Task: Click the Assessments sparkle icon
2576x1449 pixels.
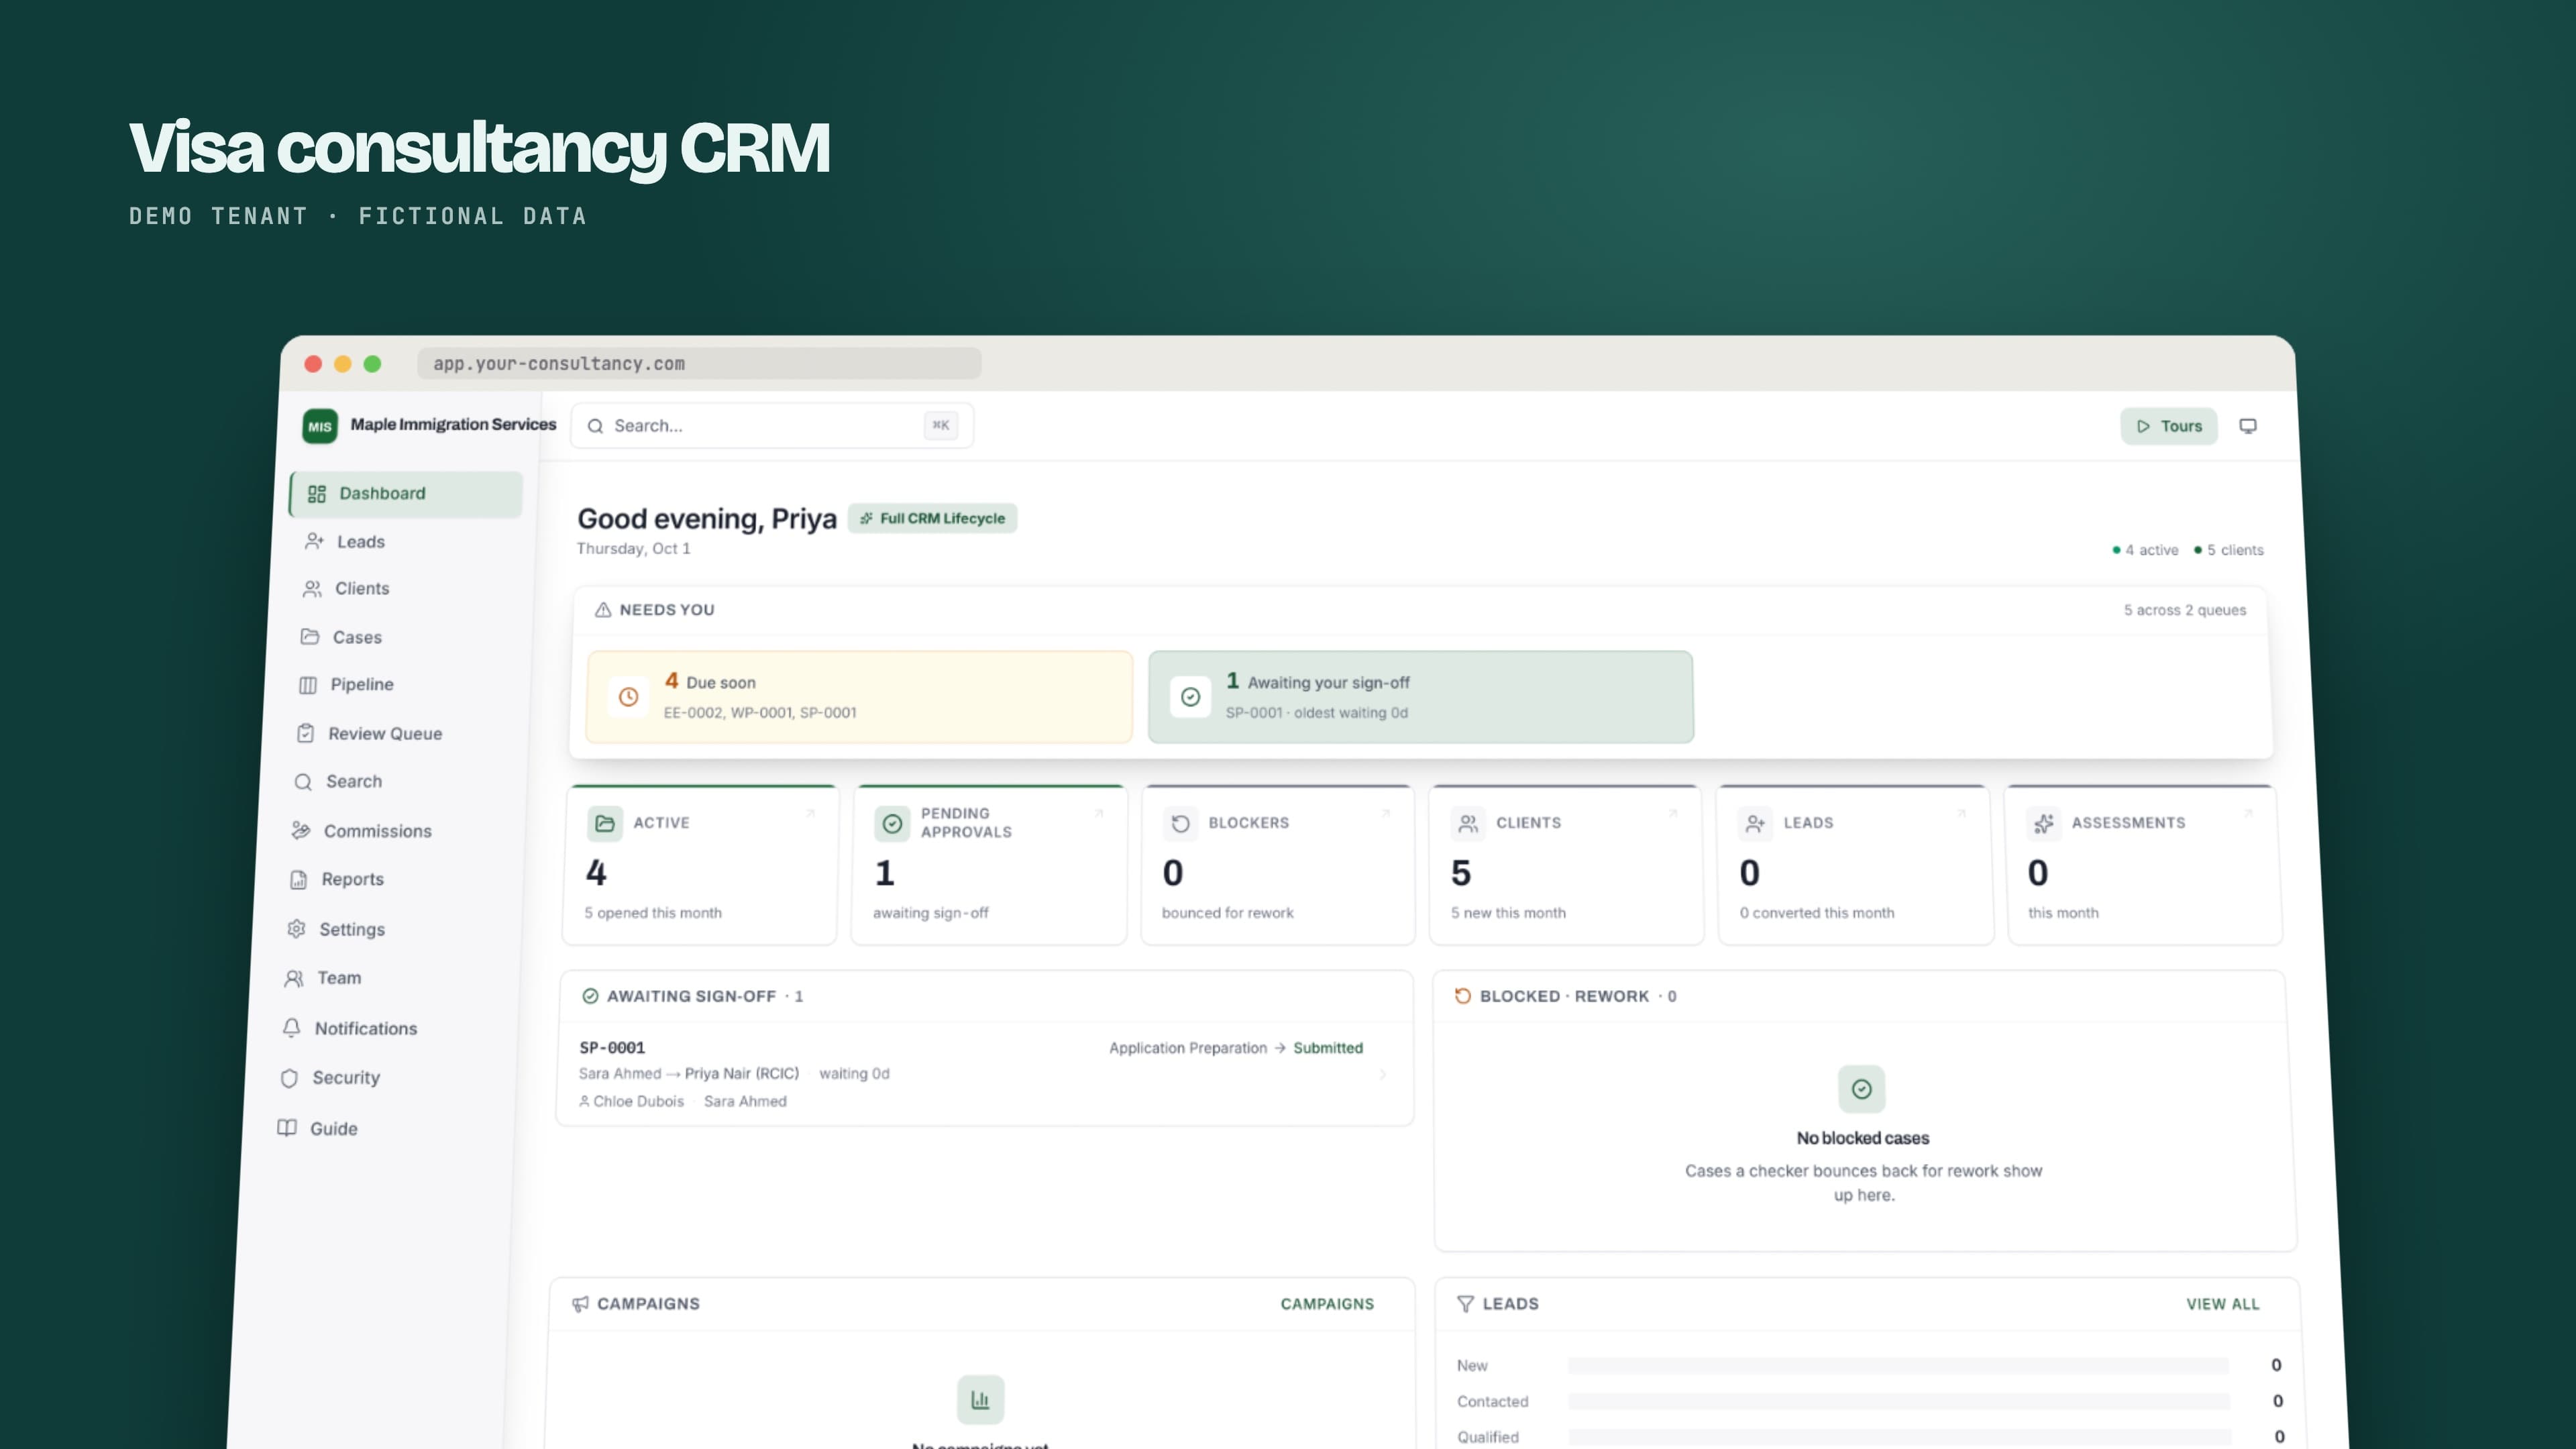Action: [2044, 823]
